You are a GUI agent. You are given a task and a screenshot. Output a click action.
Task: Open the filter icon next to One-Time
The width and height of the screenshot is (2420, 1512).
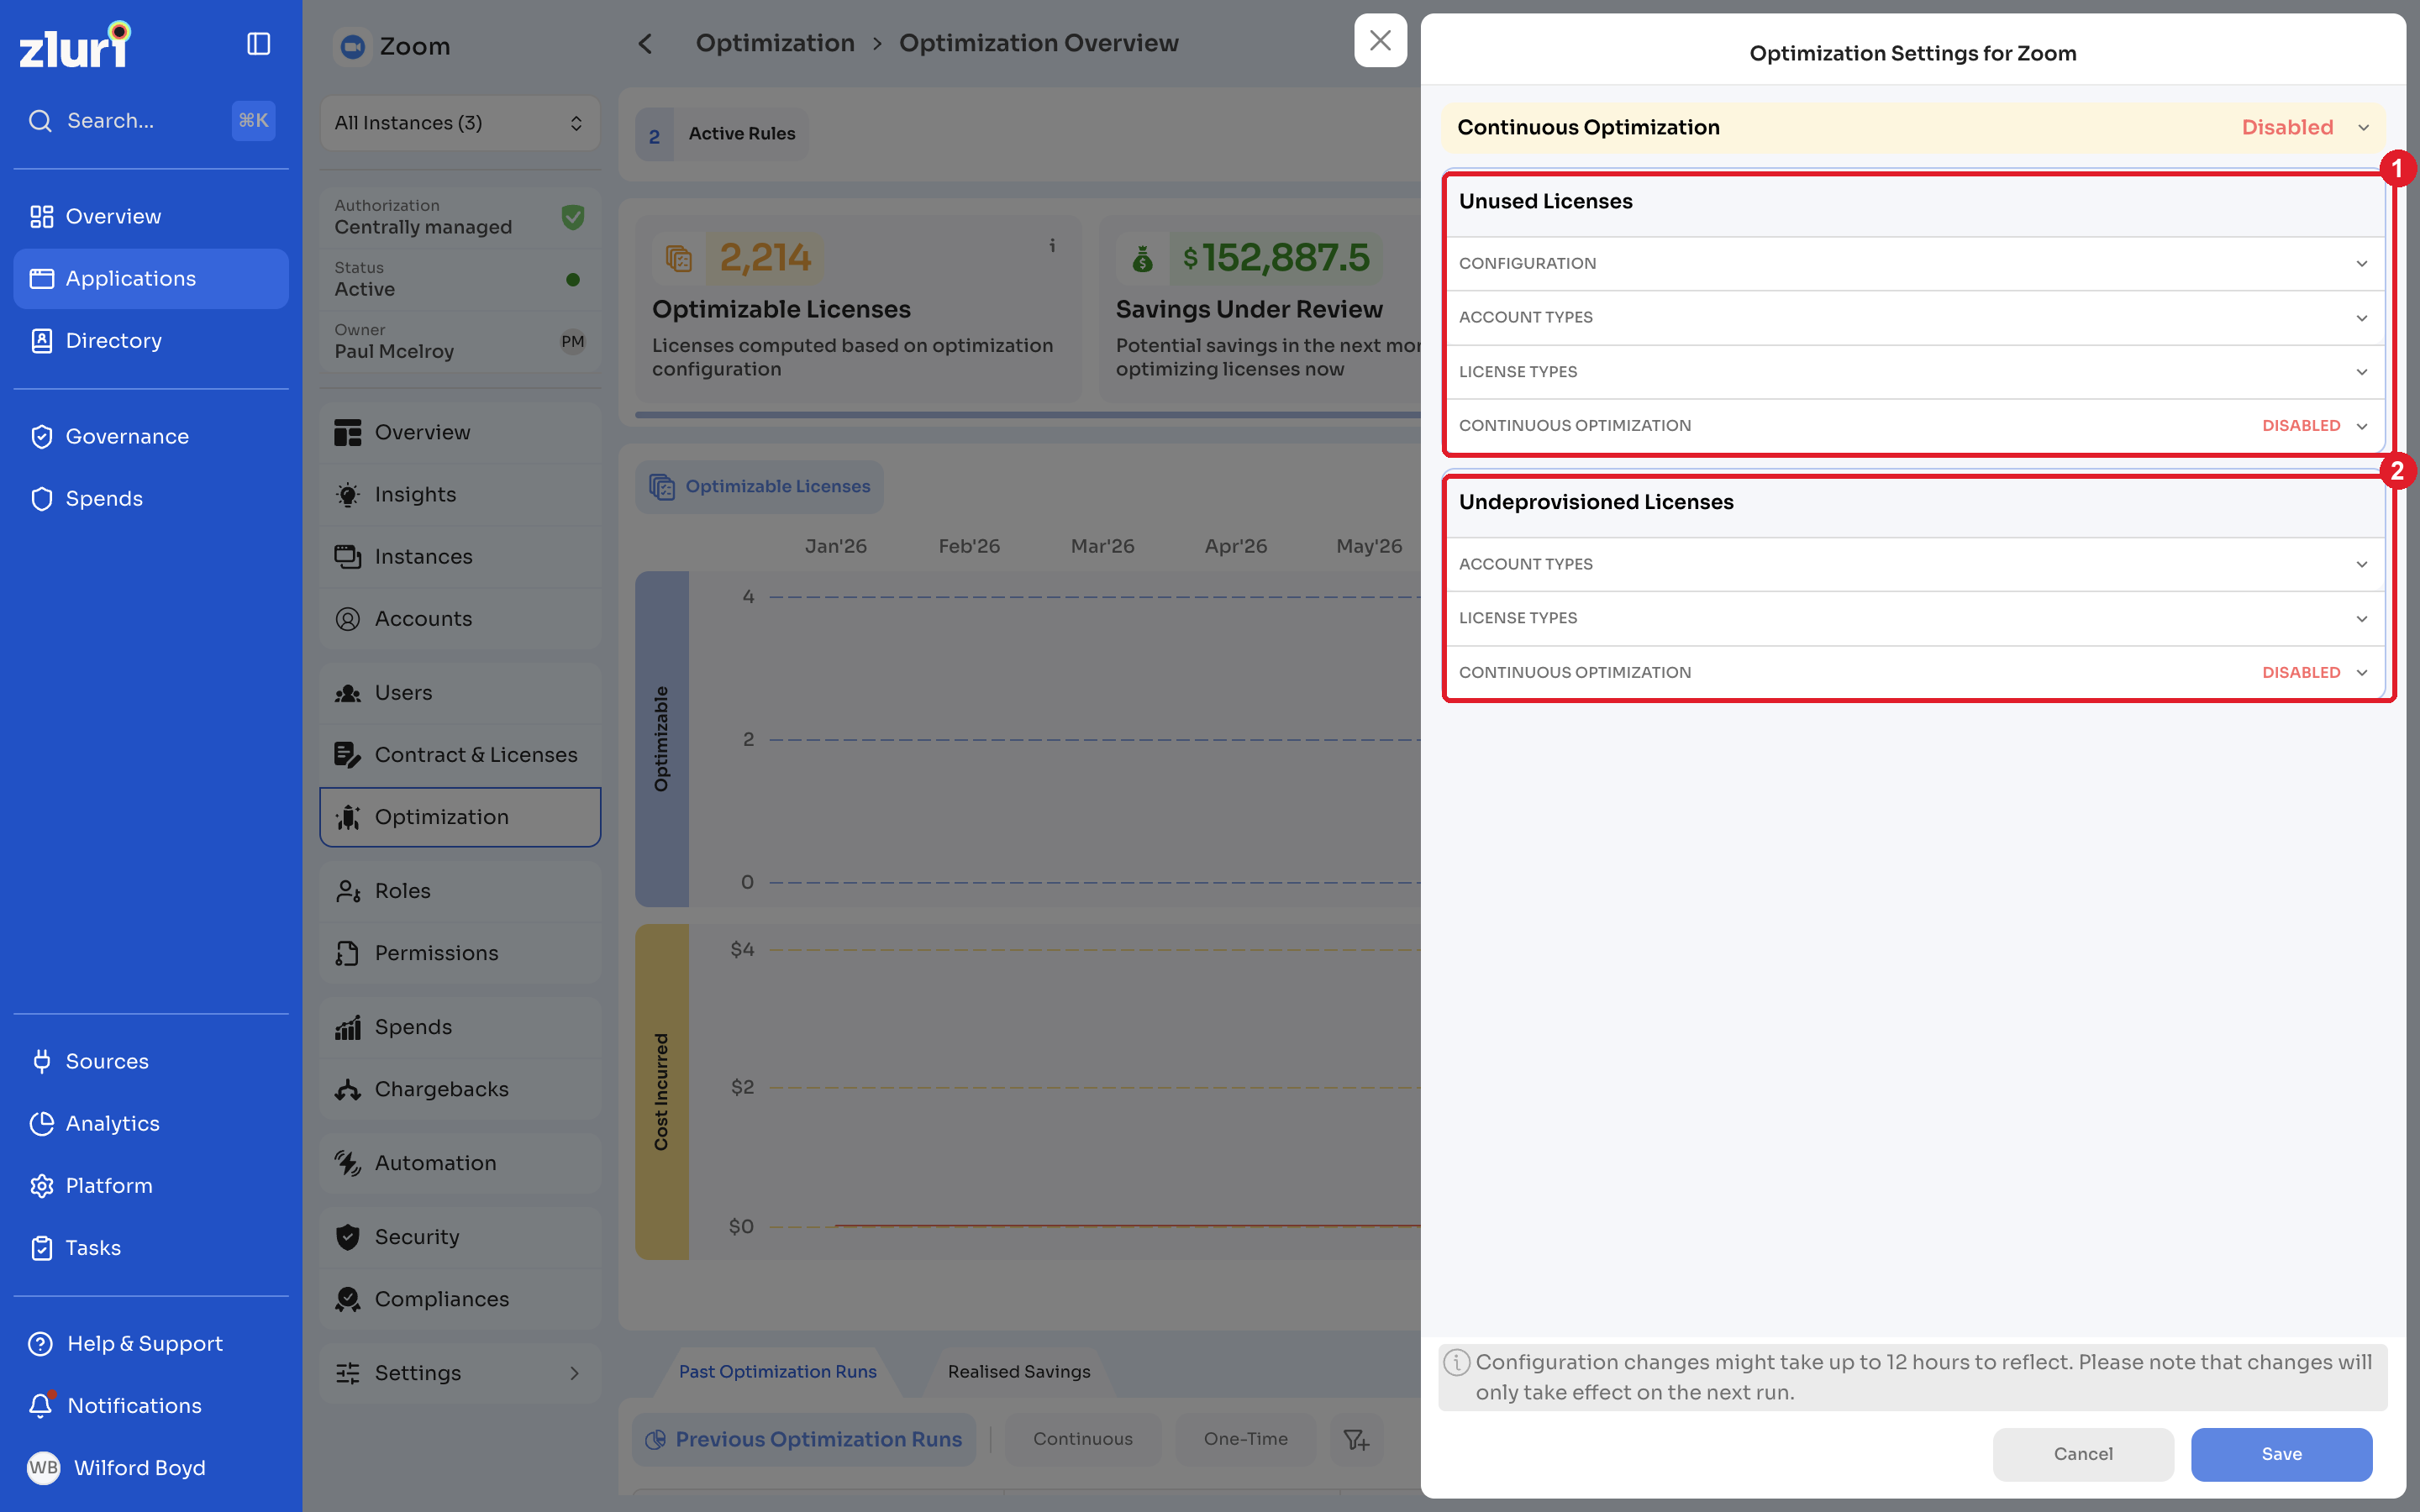point(1356,1439)
